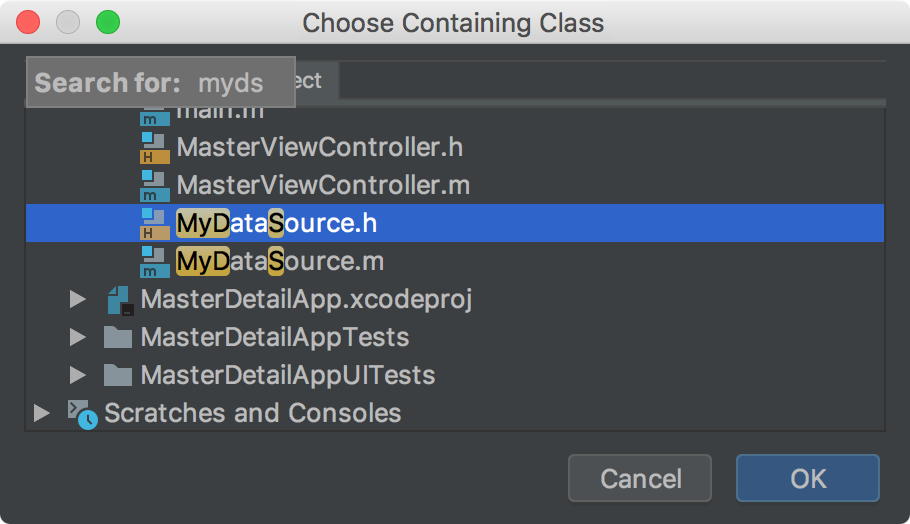Click the MasterViewController.h header file icon

pos(154,148)
